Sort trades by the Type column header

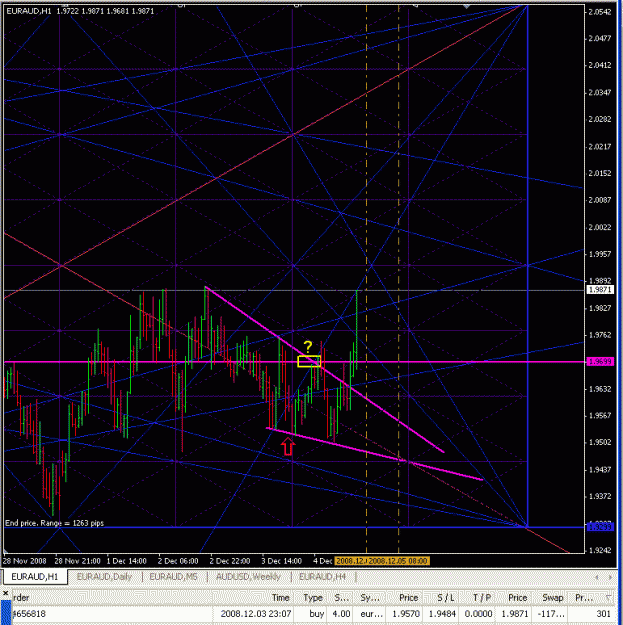pyautogui.click(x=313, y=597)
